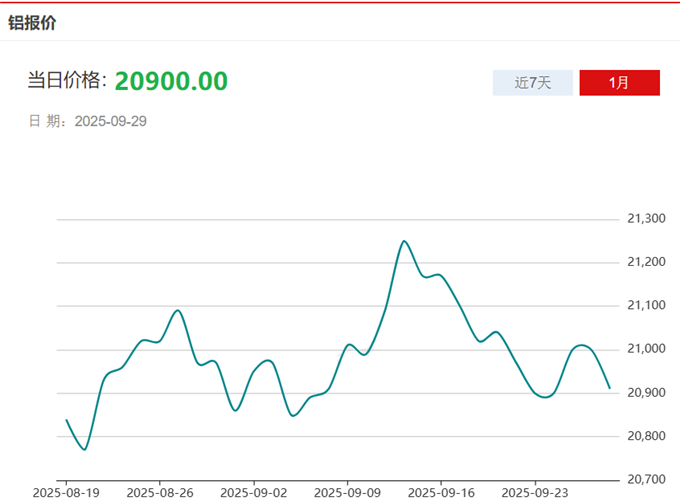680x501 pixels.
Task: Click the green 20900.00 price value
Action: pos(171,81)
